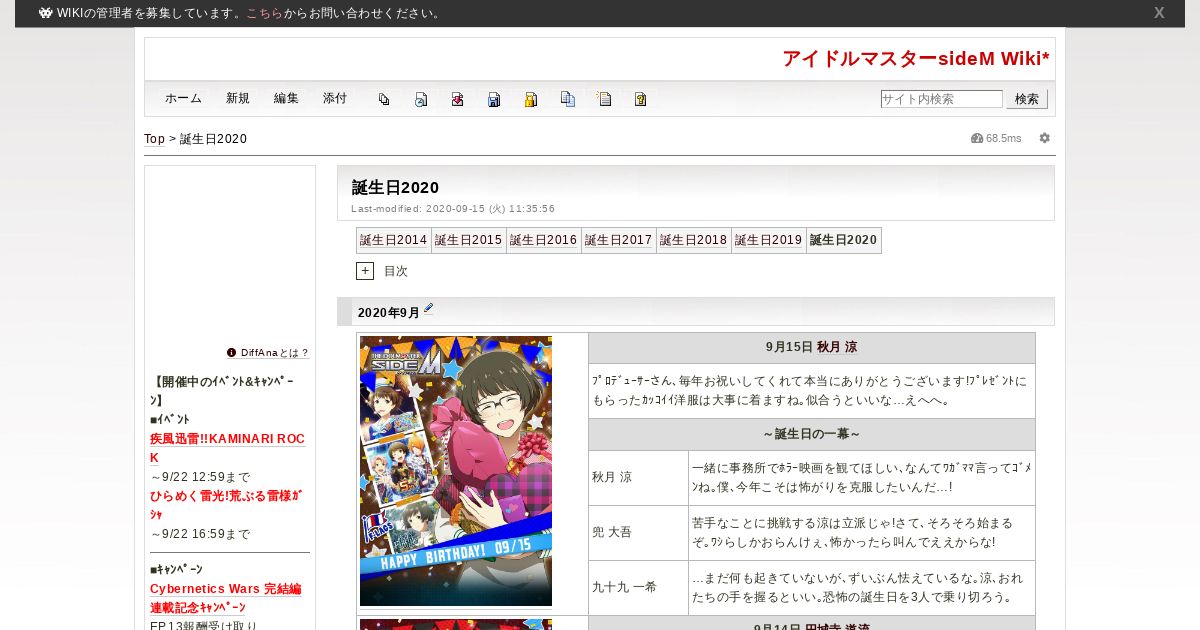Click the copy page icon in toolbar

(384, 99)
